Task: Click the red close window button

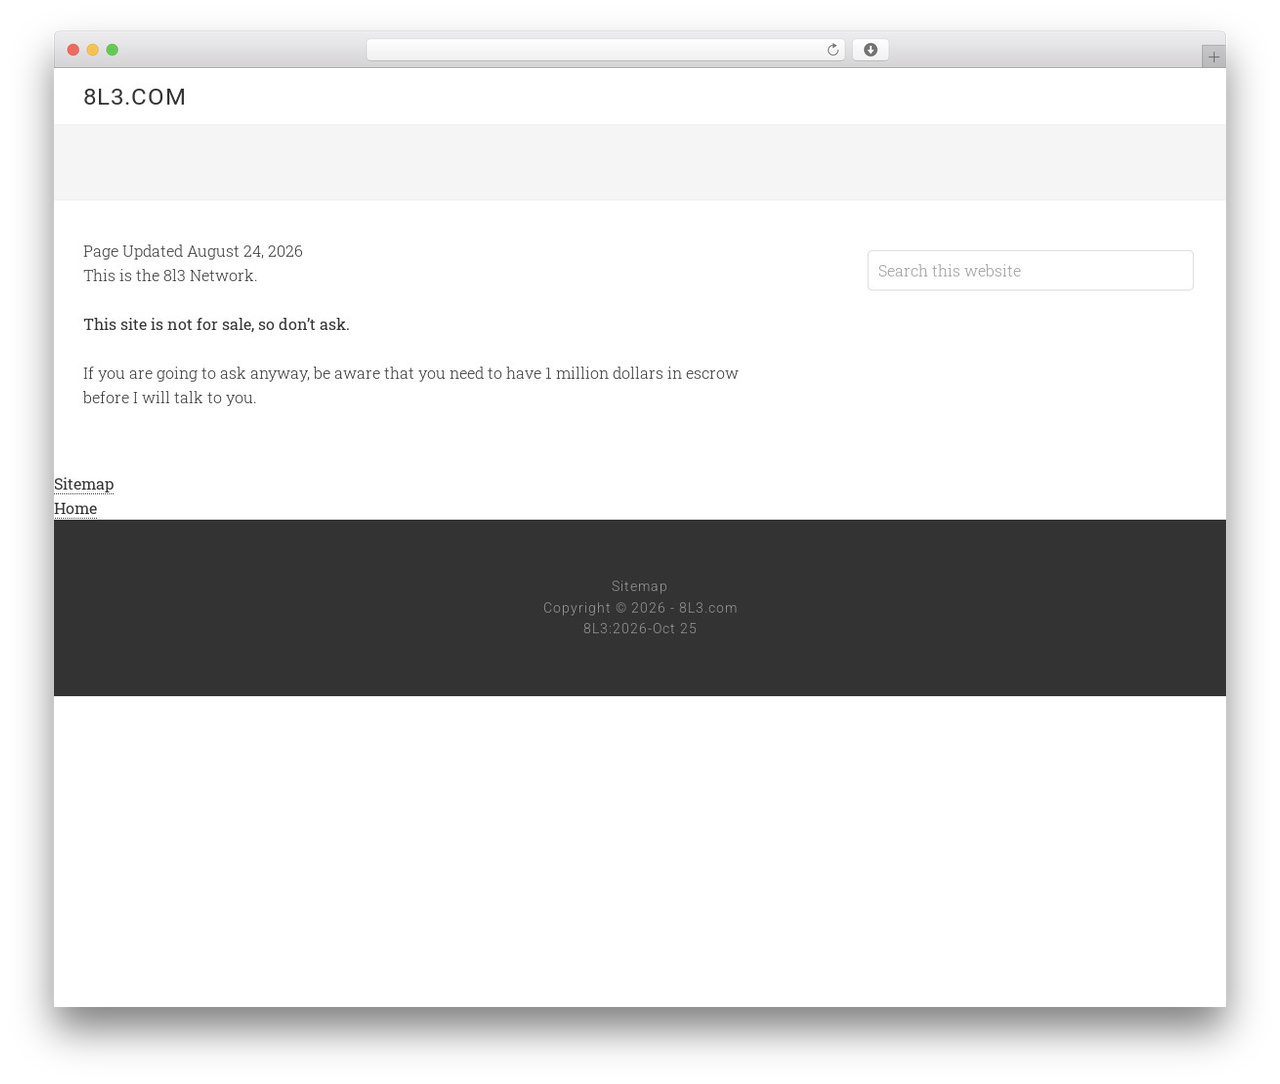Action: (73, 50)
